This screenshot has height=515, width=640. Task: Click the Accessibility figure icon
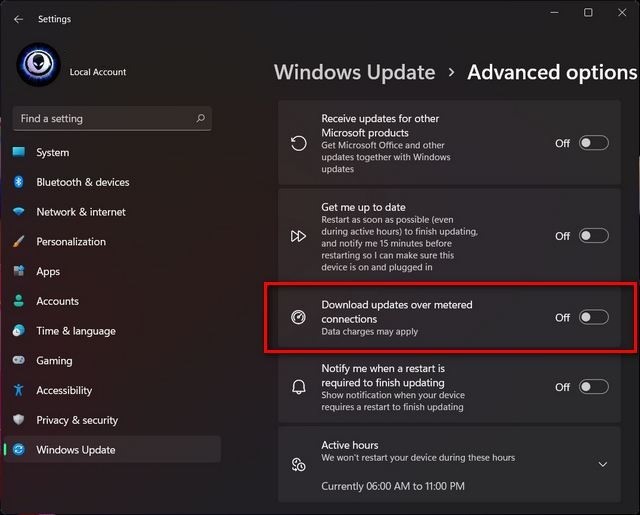coord(18,391)
